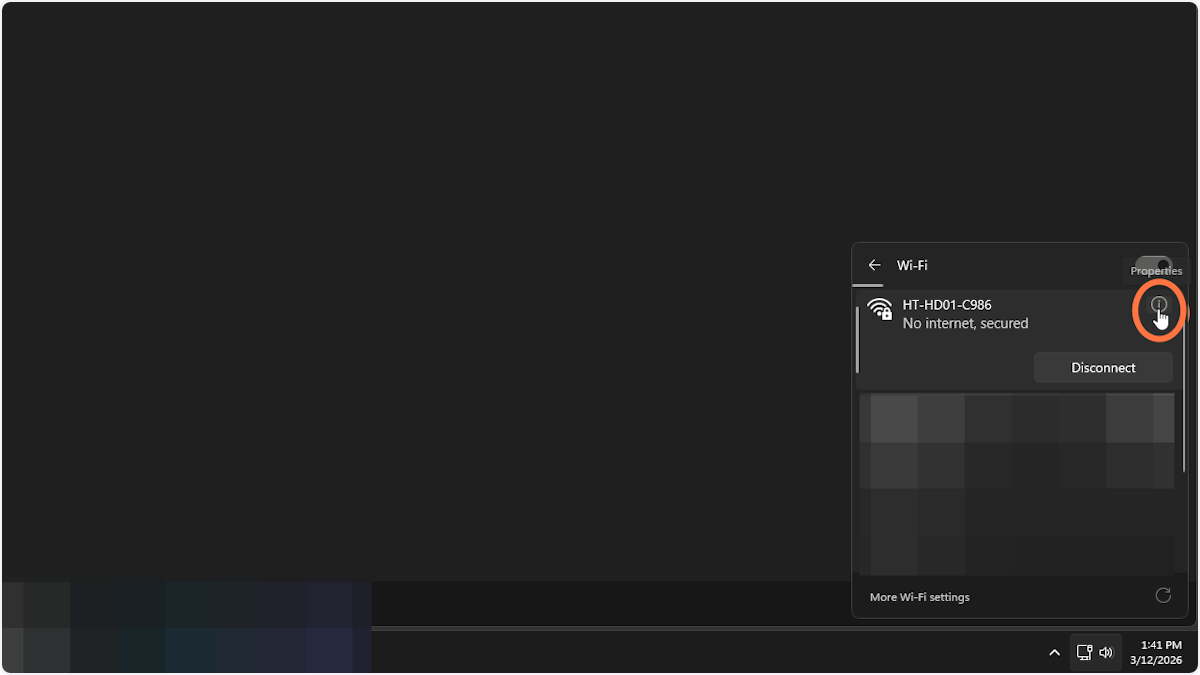Open HT-HD01-C986 details via the info icon

[x=1158, y=305]
